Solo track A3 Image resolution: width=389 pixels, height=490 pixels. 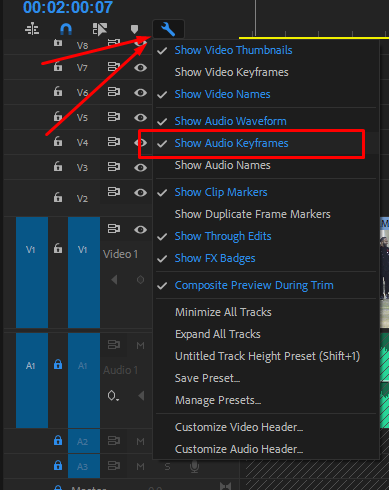pos(167,466)
